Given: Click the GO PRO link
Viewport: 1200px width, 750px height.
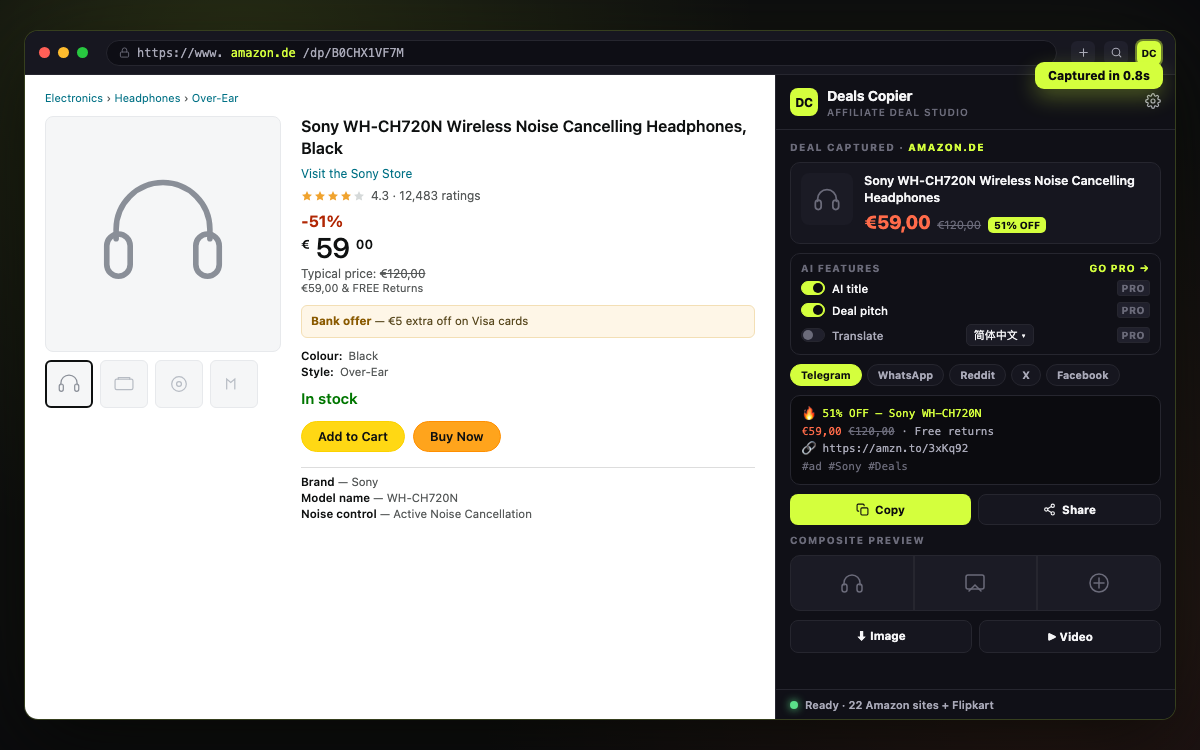Looking at the screenshot, I should click(x=1119, y=268).
